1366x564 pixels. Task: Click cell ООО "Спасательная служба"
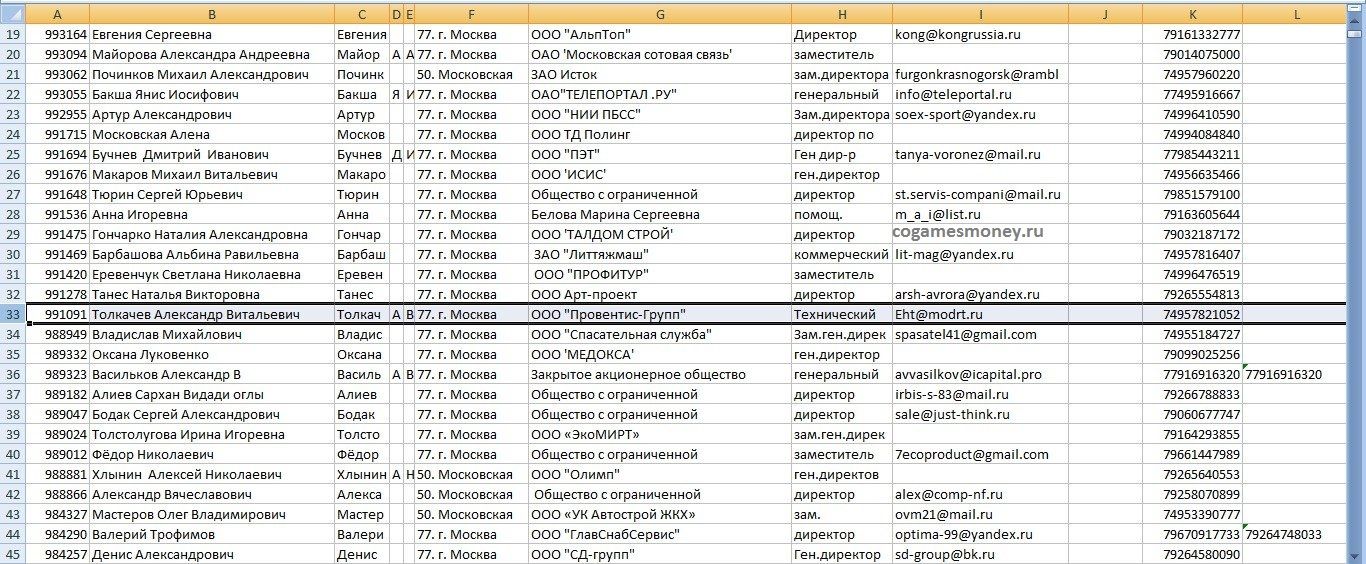click(660, 334)
